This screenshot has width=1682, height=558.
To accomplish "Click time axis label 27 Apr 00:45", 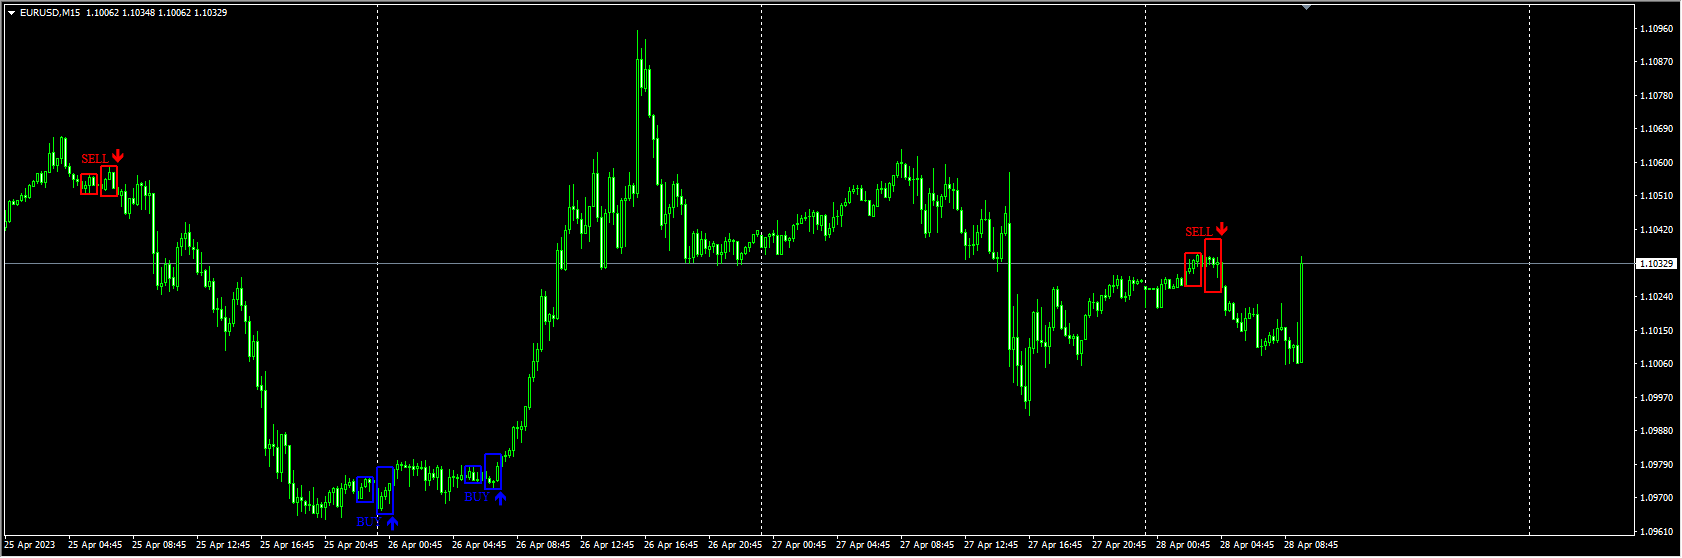I will [x=799, y=545].
